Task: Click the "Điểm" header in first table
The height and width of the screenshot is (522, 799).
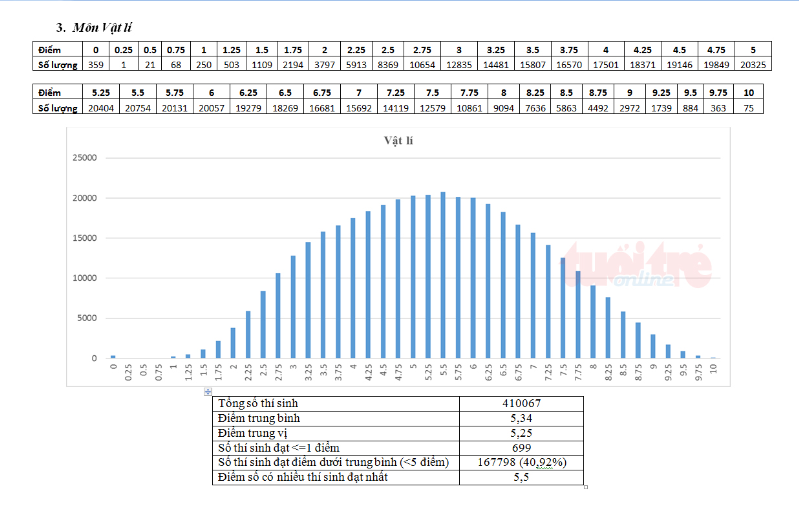Action: click(x=49, y=49)
